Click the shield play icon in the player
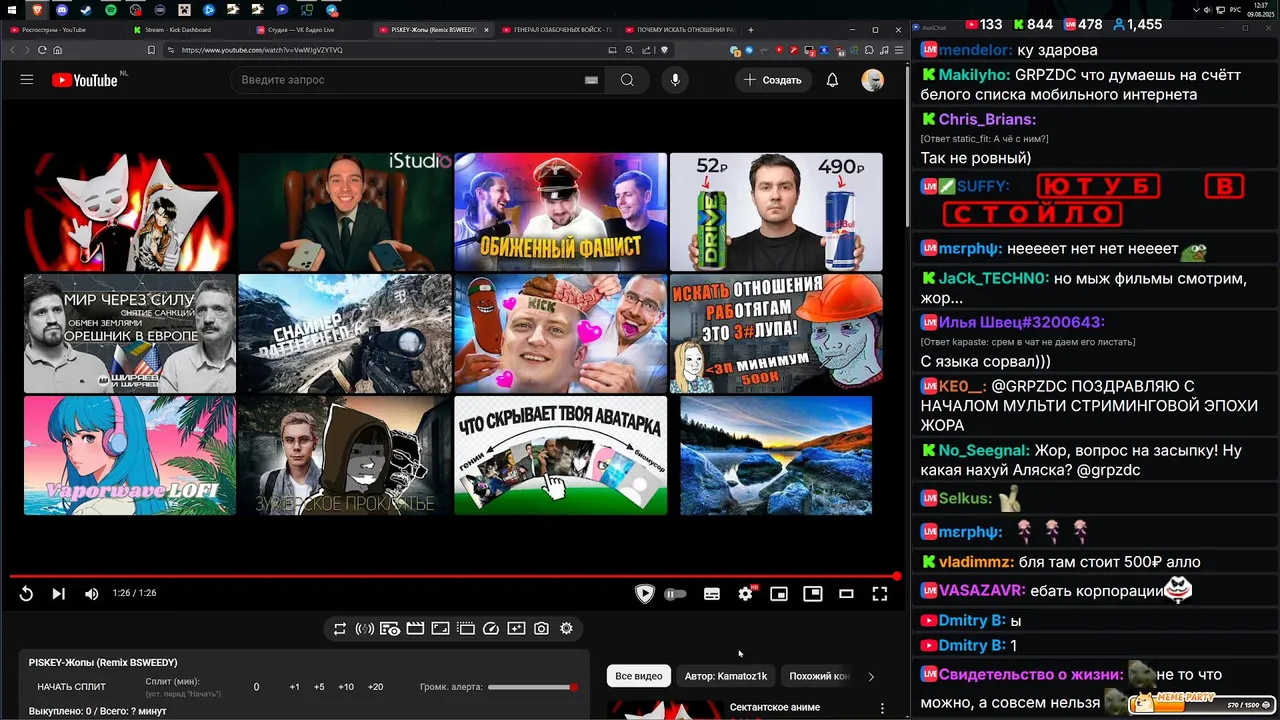Viewport: 1280px width, 720px height. pos(645,594)
